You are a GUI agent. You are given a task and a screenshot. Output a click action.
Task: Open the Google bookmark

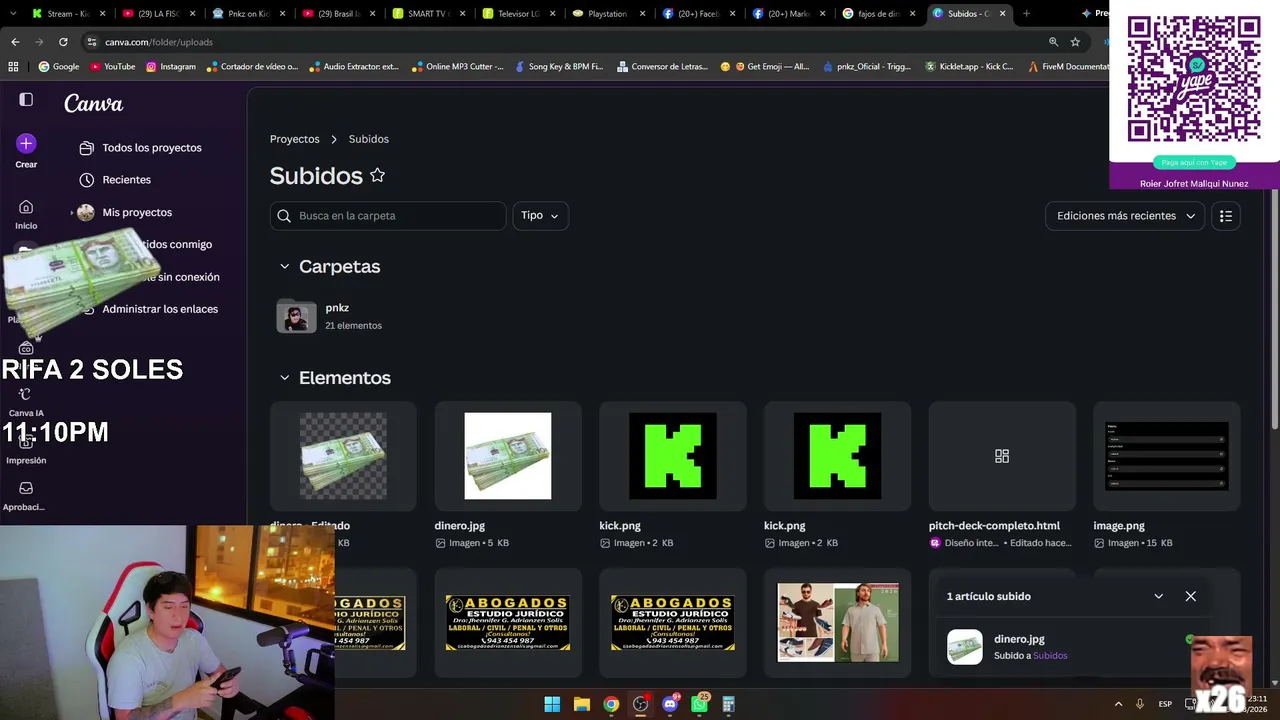point(58,67)
